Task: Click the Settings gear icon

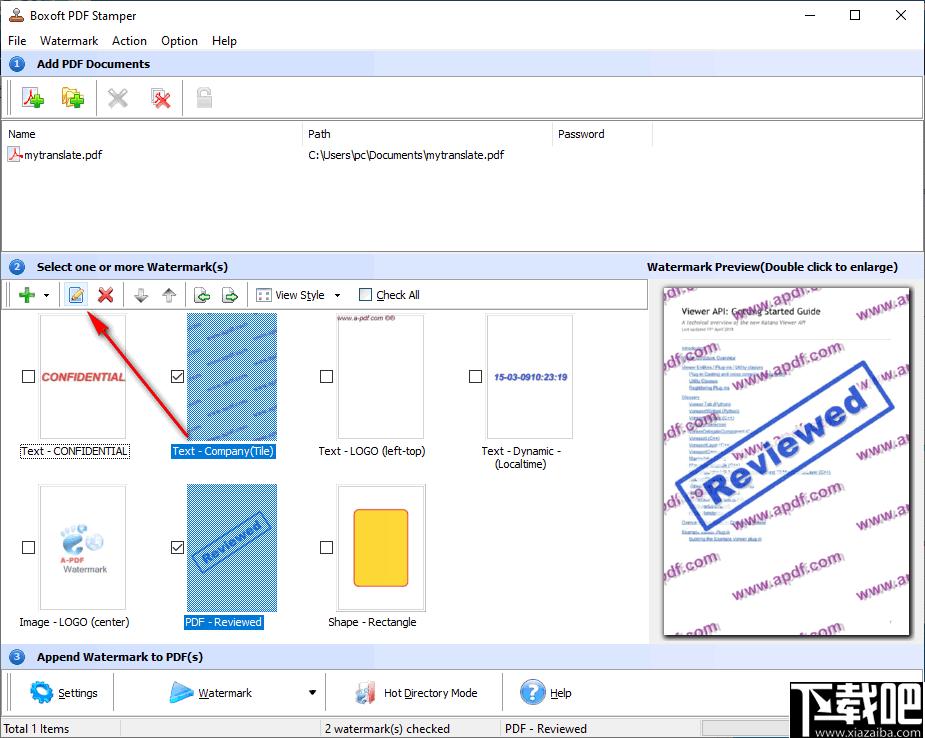Action: (41, 692)
